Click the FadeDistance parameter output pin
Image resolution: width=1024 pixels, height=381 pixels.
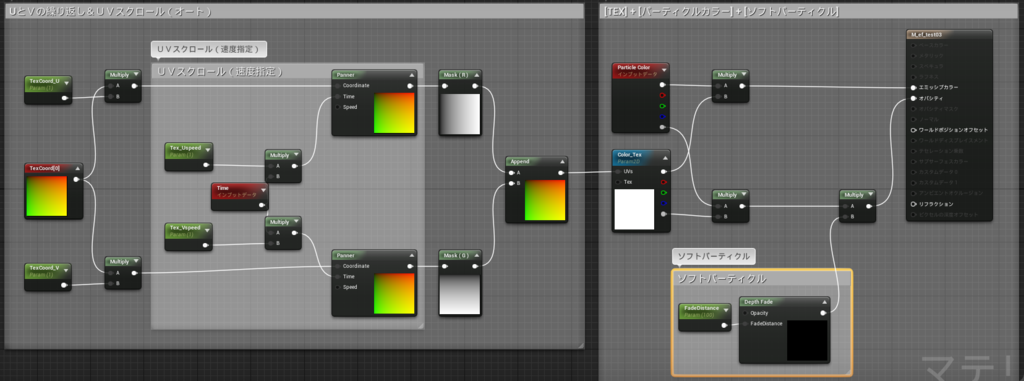pos(724,325)
